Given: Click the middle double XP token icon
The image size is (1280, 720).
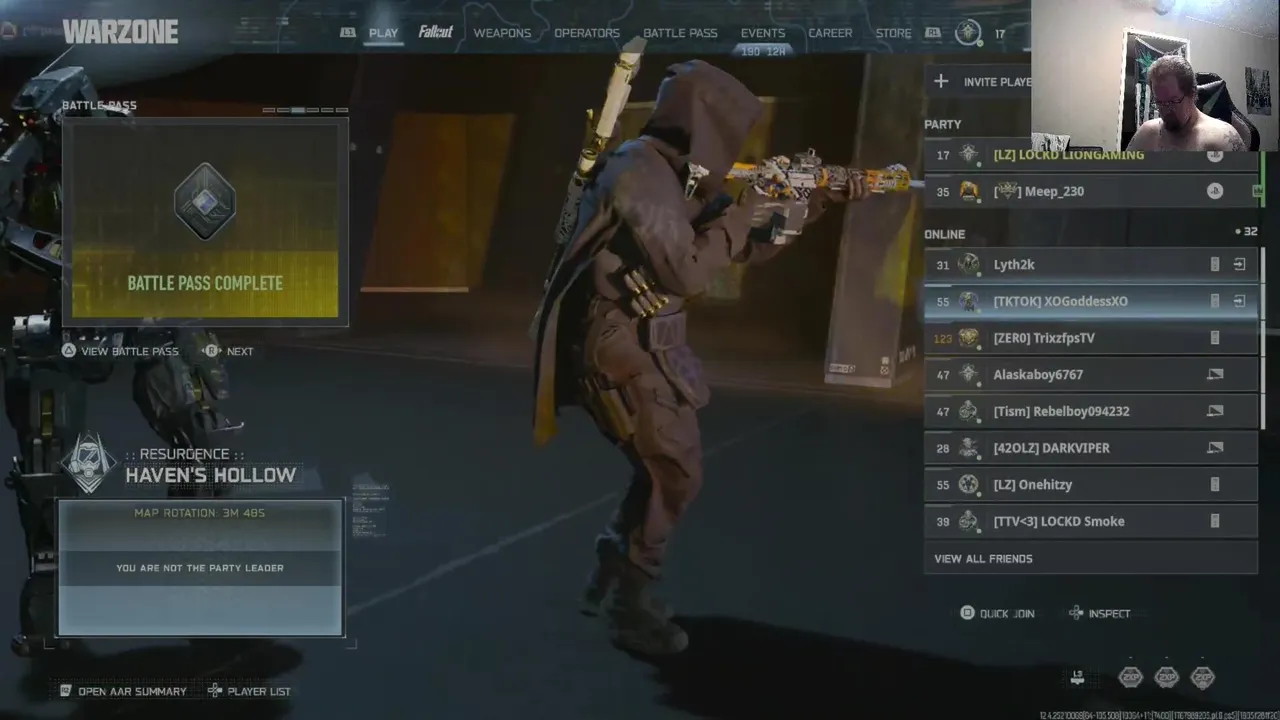Looking at the screenshot, I should pos(1166,678).
